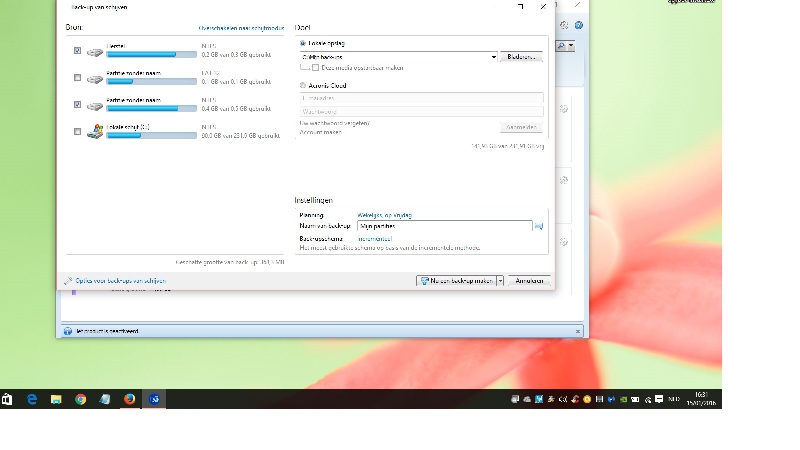The width and height of the screenshot is (800, 450).
Task: Click the icon right of backup name field
Action: click(539, 227)
